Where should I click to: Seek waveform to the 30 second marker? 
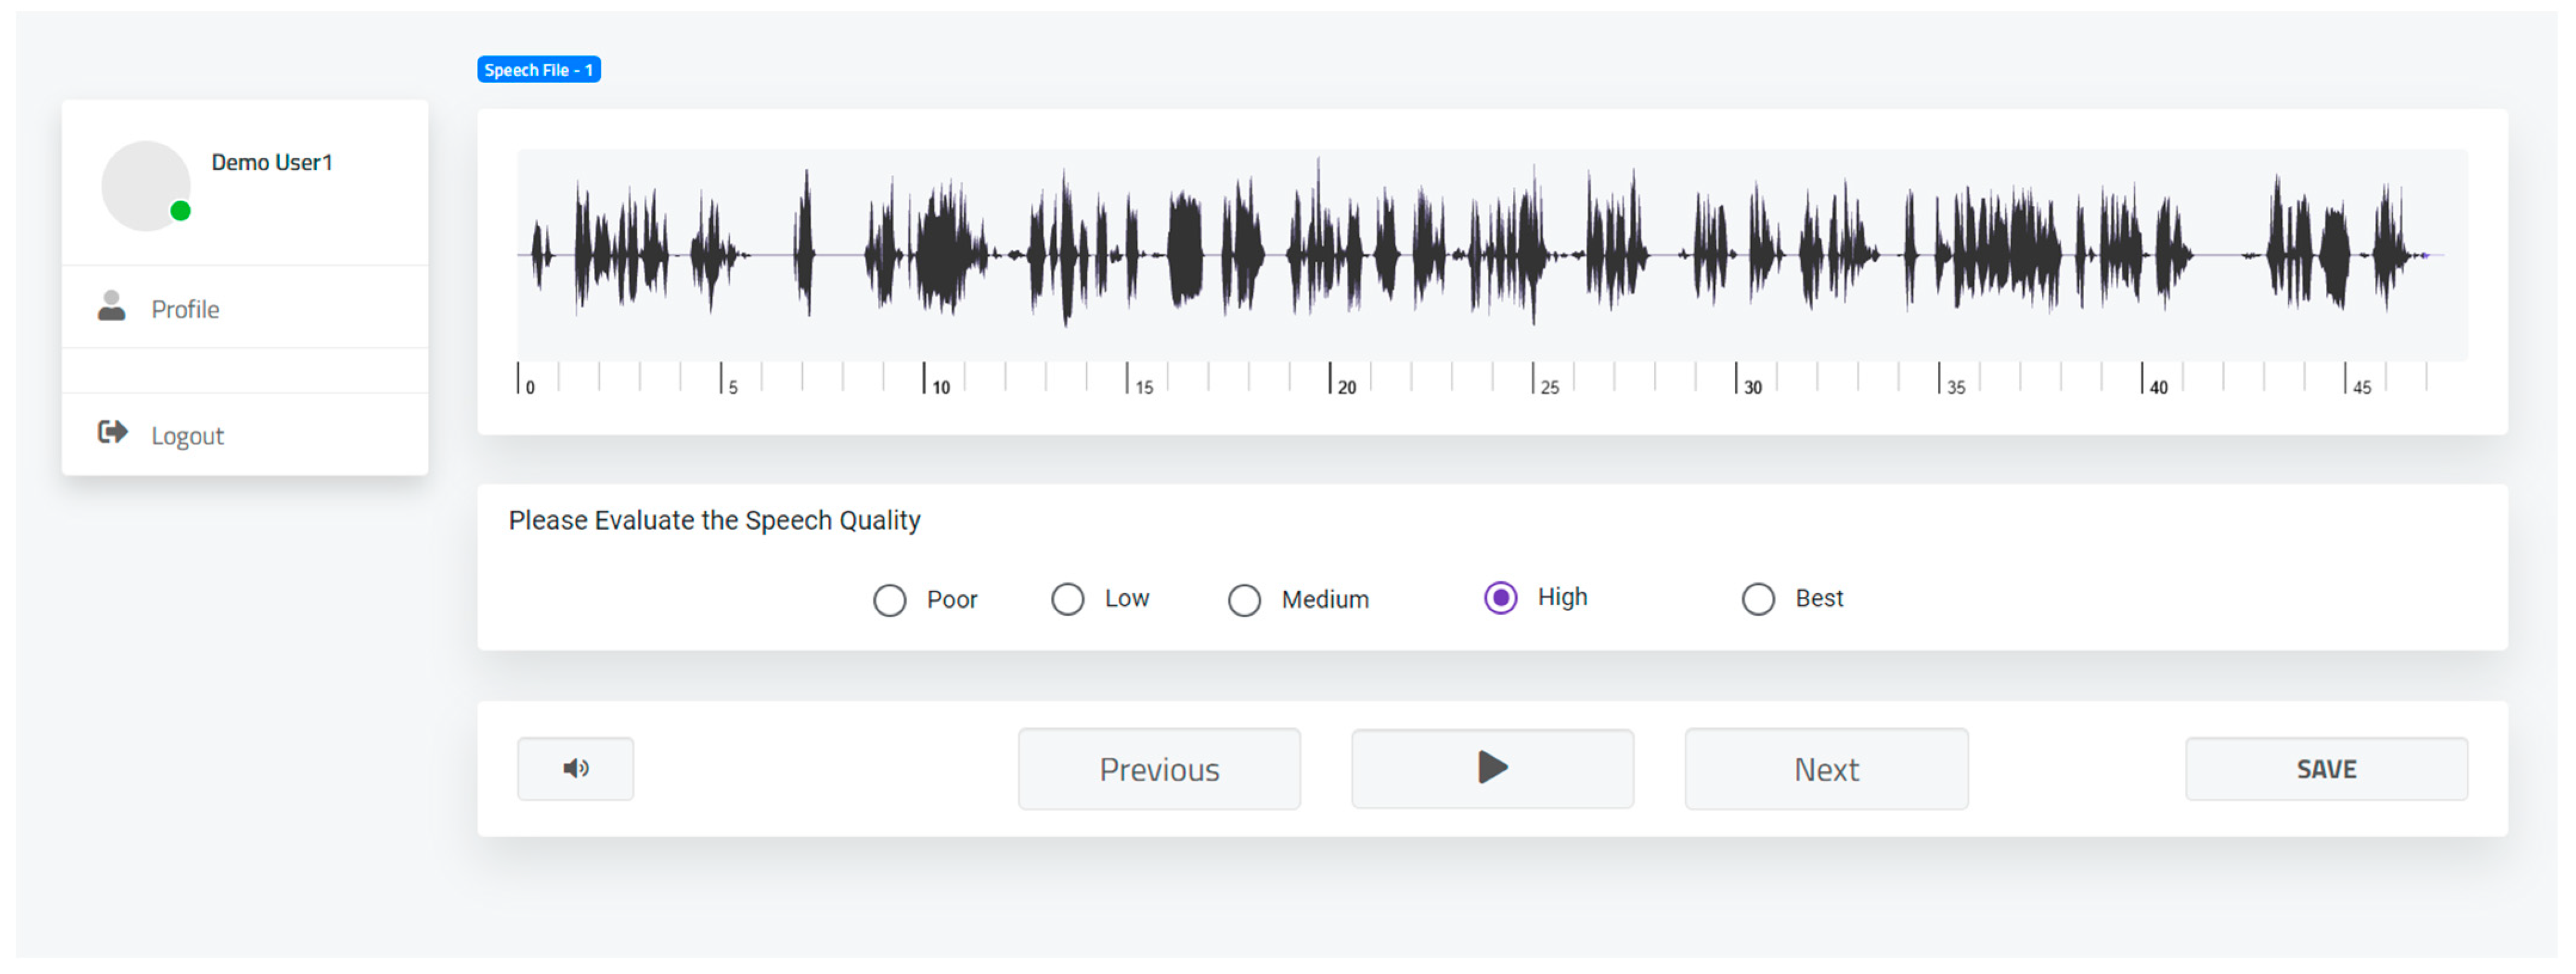click(1736, 379)
